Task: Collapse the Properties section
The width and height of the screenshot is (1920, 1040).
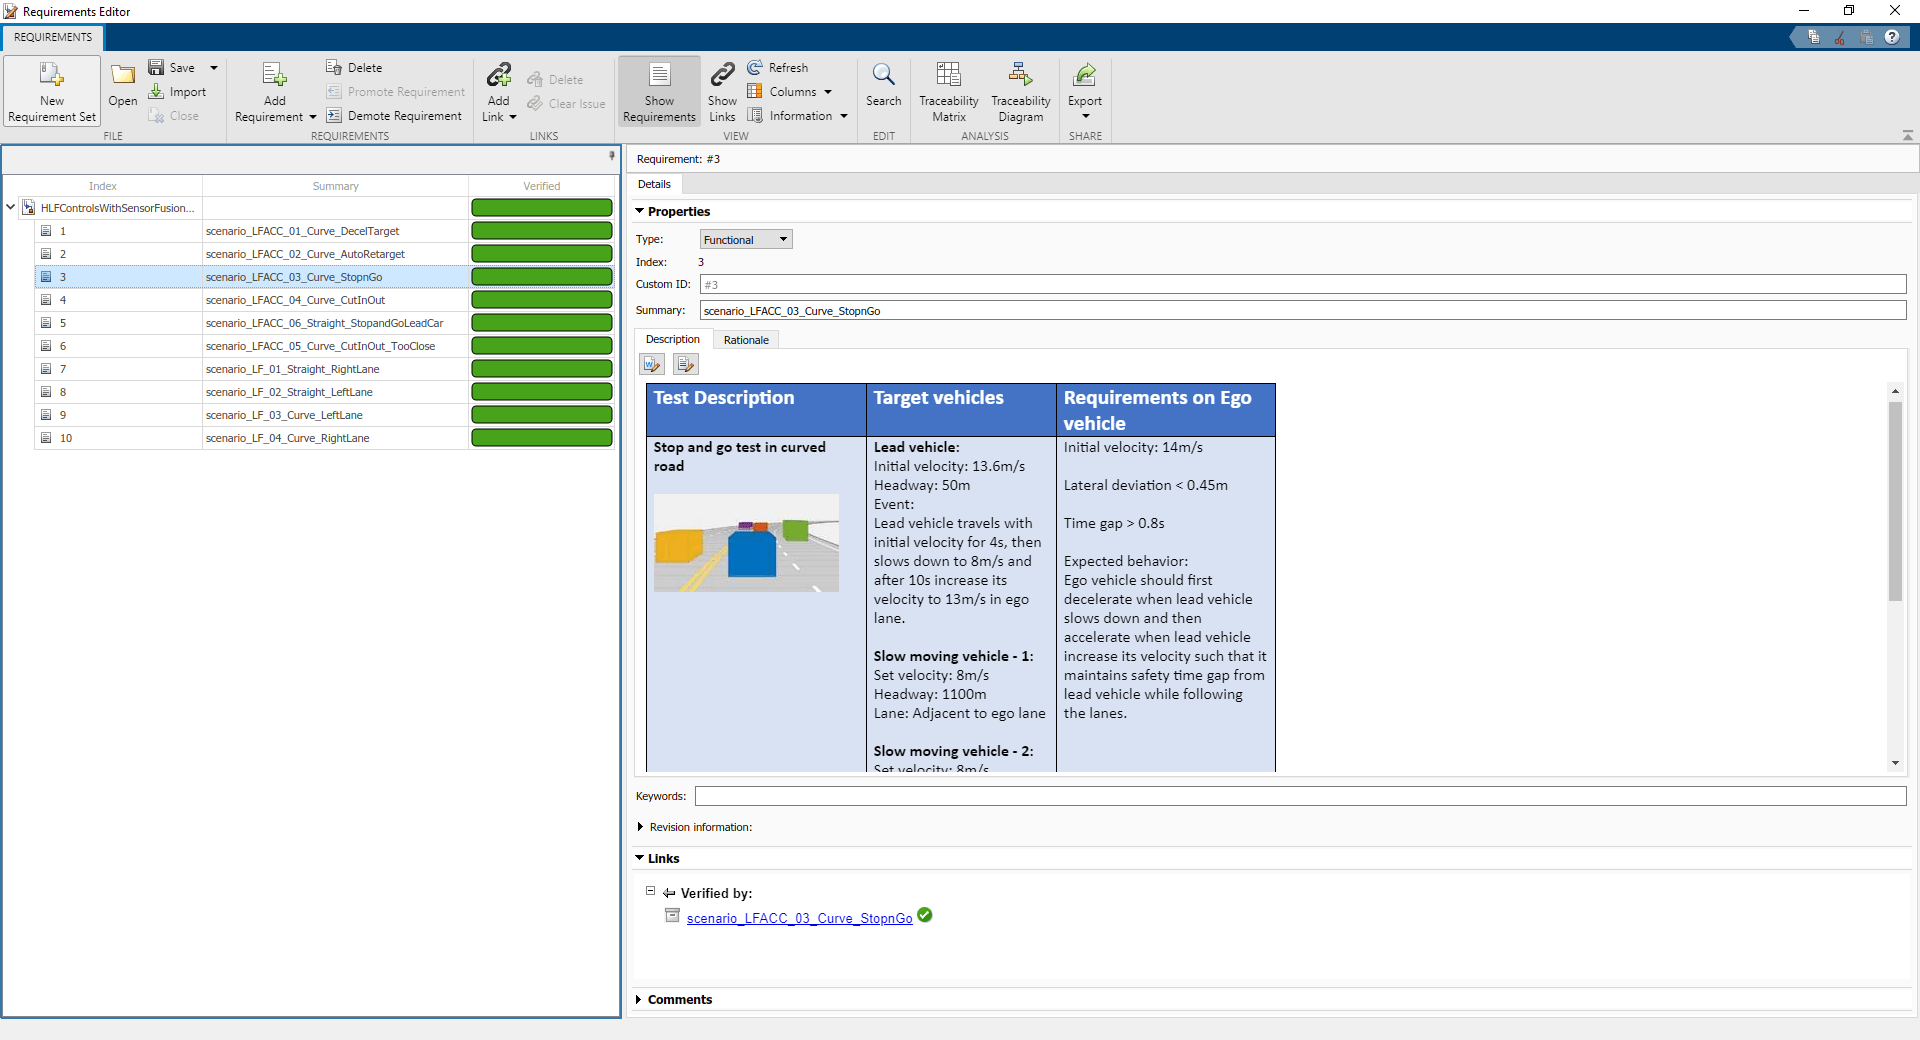Action: pos(640,211)
